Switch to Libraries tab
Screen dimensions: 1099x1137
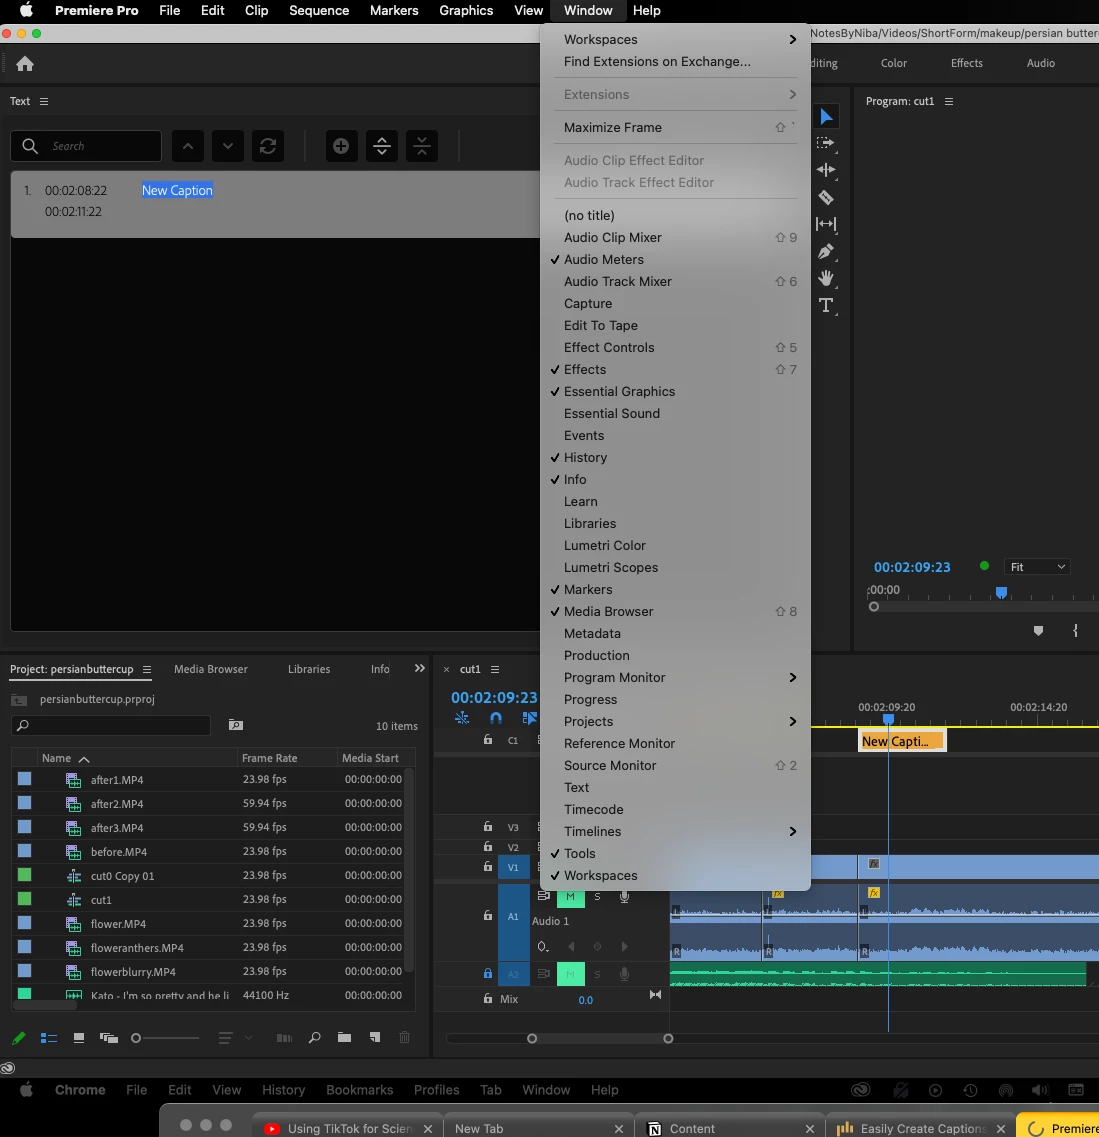pos(309,669)
